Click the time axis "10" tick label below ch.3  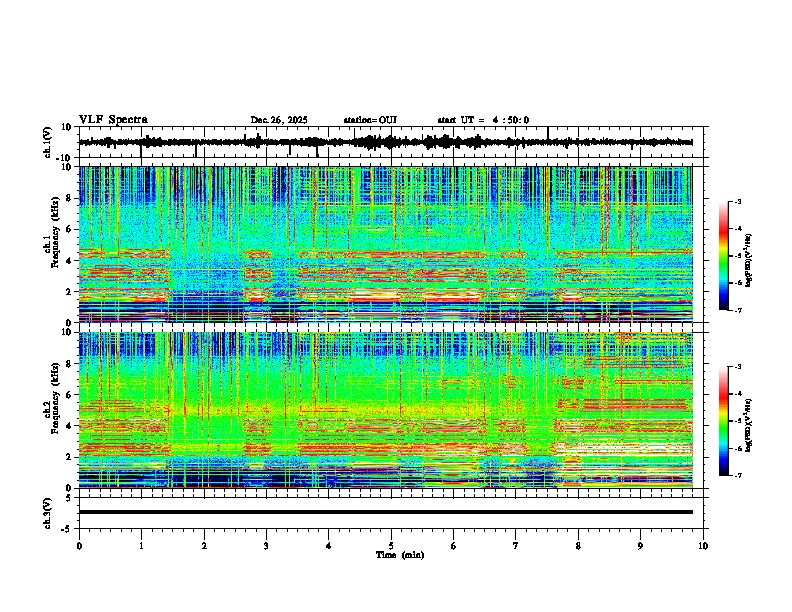click(x=703, y=546)
